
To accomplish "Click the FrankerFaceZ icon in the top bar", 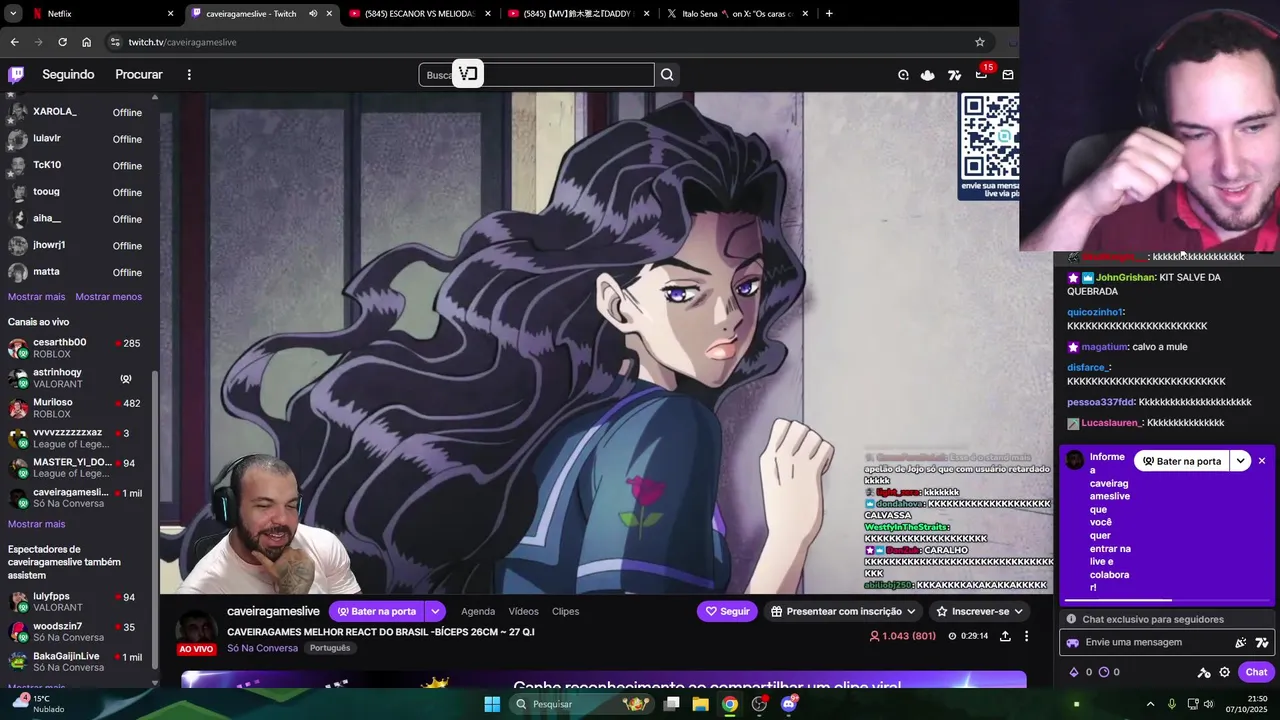I will pyautogui.click(x=903, y=74).
